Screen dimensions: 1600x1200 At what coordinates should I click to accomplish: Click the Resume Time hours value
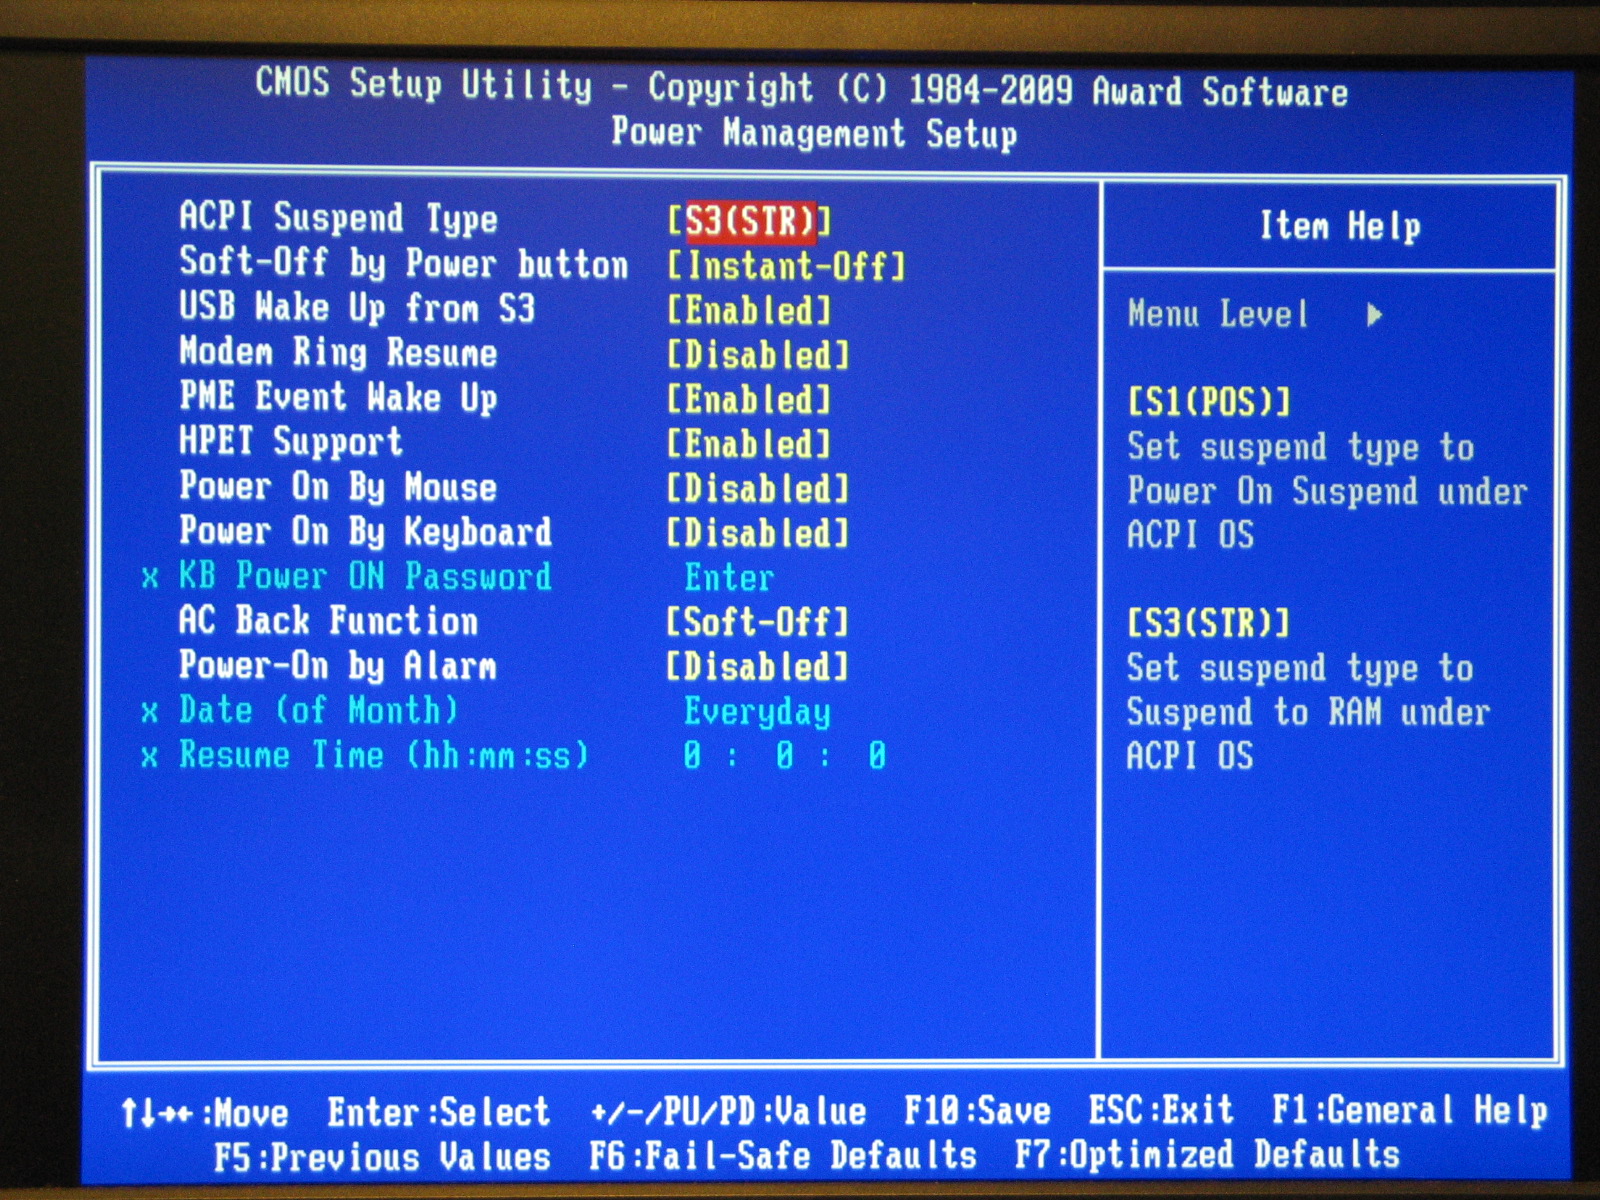692,756
